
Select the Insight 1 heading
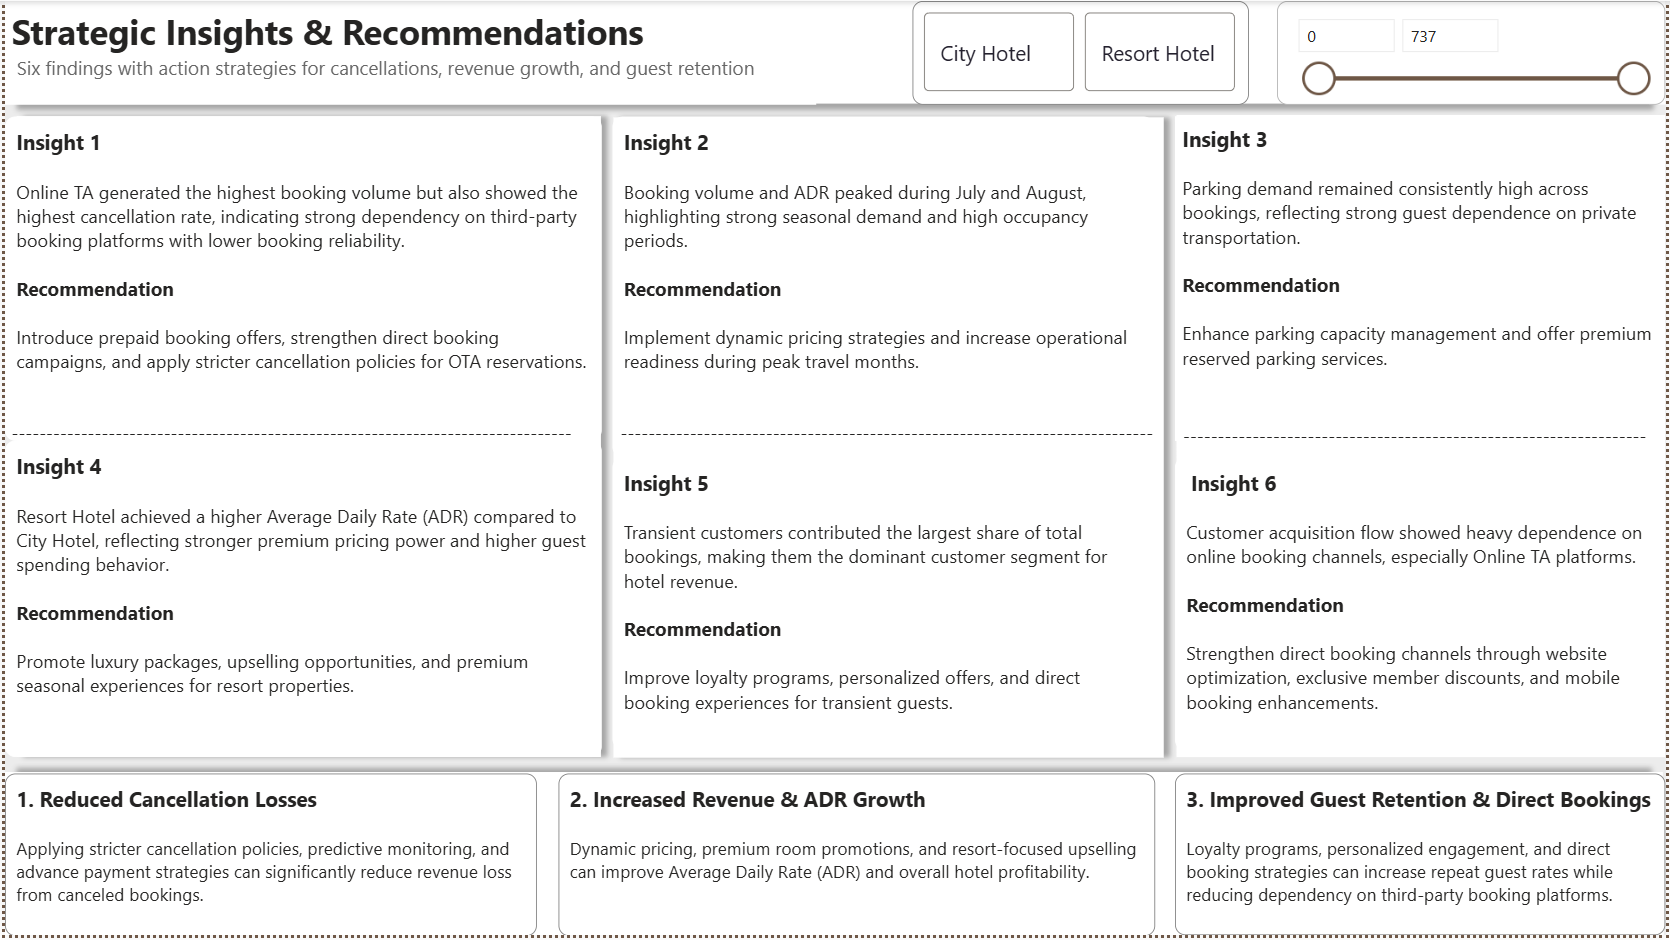(x=58, y=143)
